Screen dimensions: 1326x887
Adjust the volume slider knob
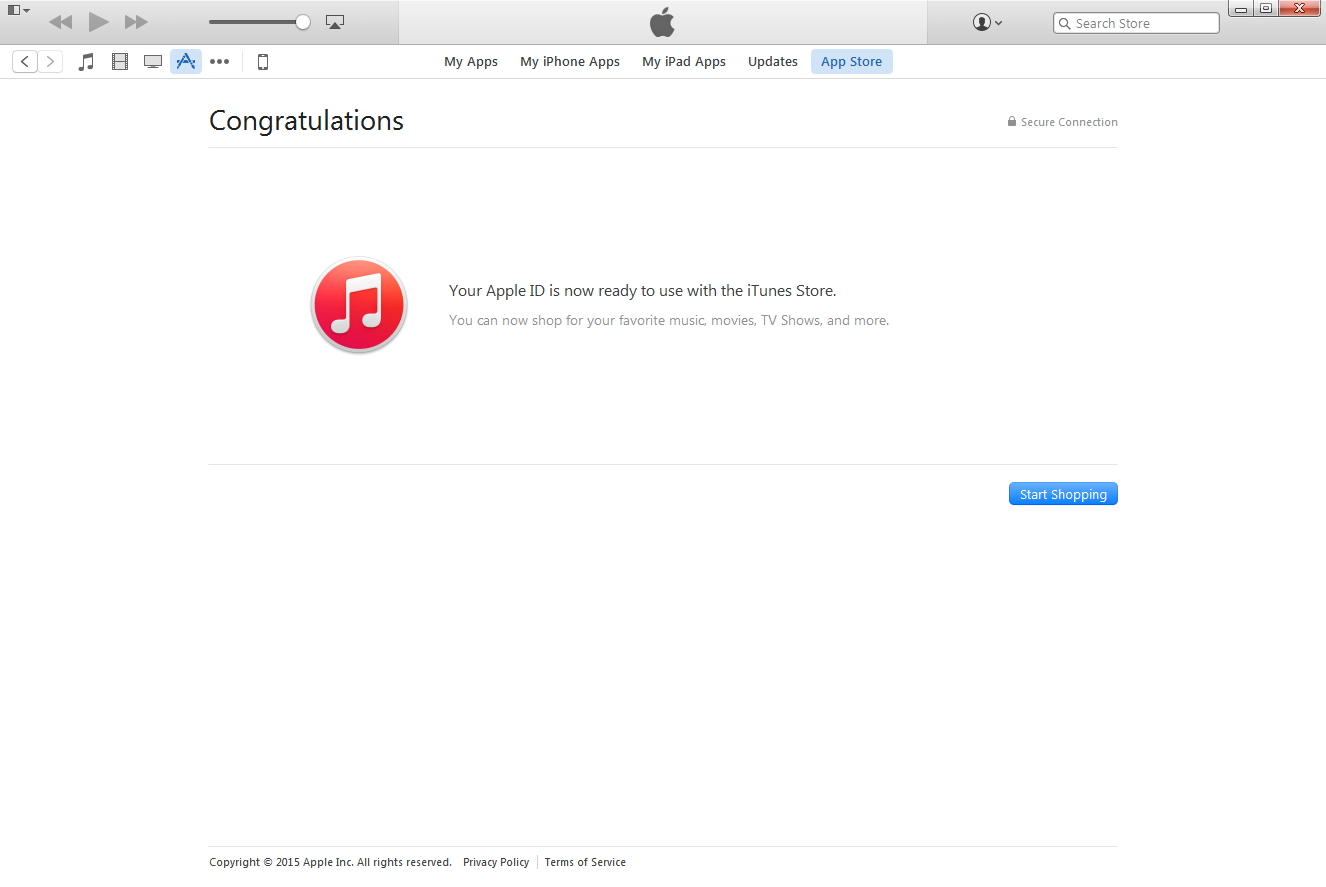point(303,22)
